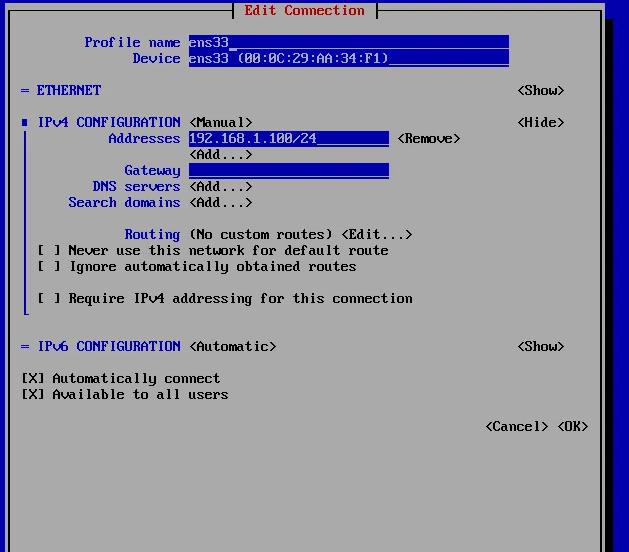This screenshot has height=552, width=629.
Task: Show the IPv6 CONFIGURATION section
Action: 541,346
